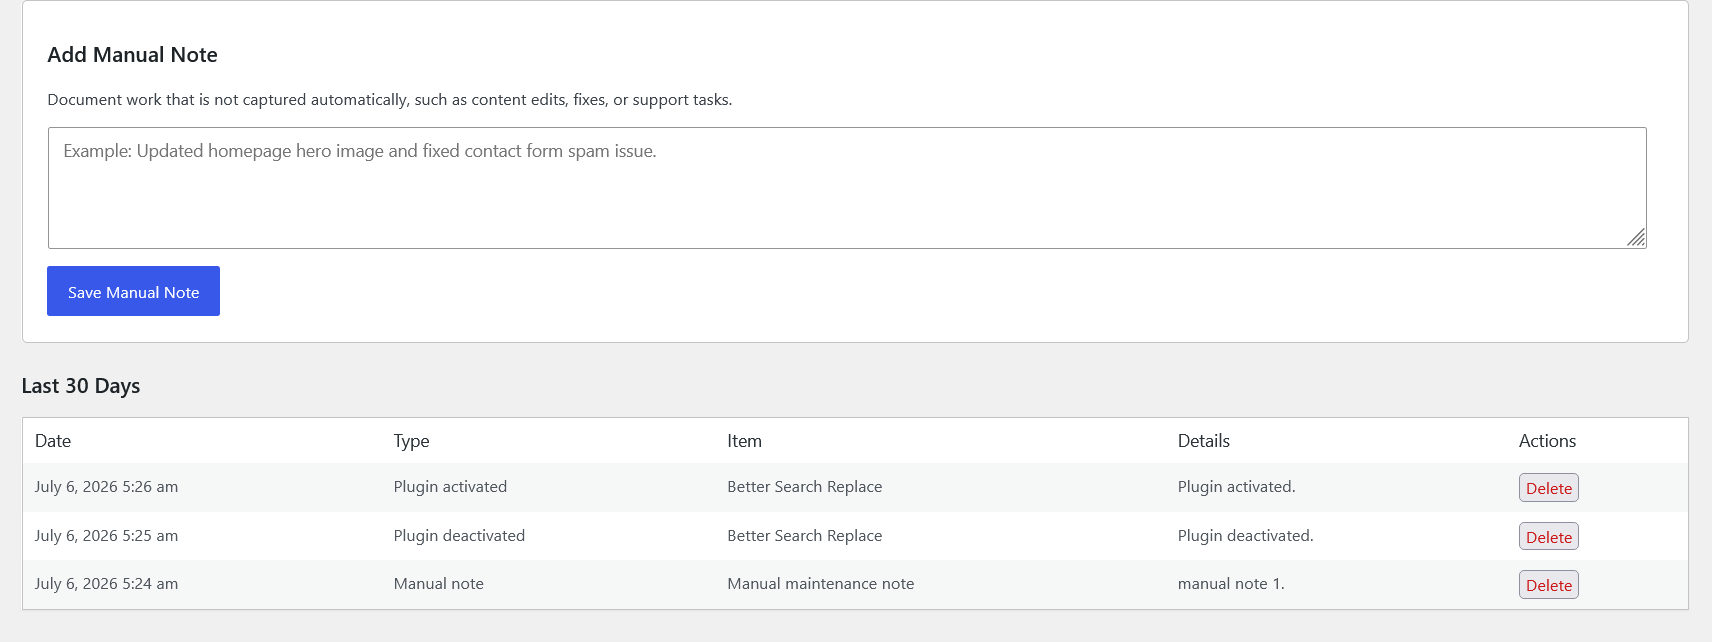The height and width of the screenshot is (642, 1712).
Task: Select the date July 6, 2026 5:26 am
Action: (x=106, y=487)
